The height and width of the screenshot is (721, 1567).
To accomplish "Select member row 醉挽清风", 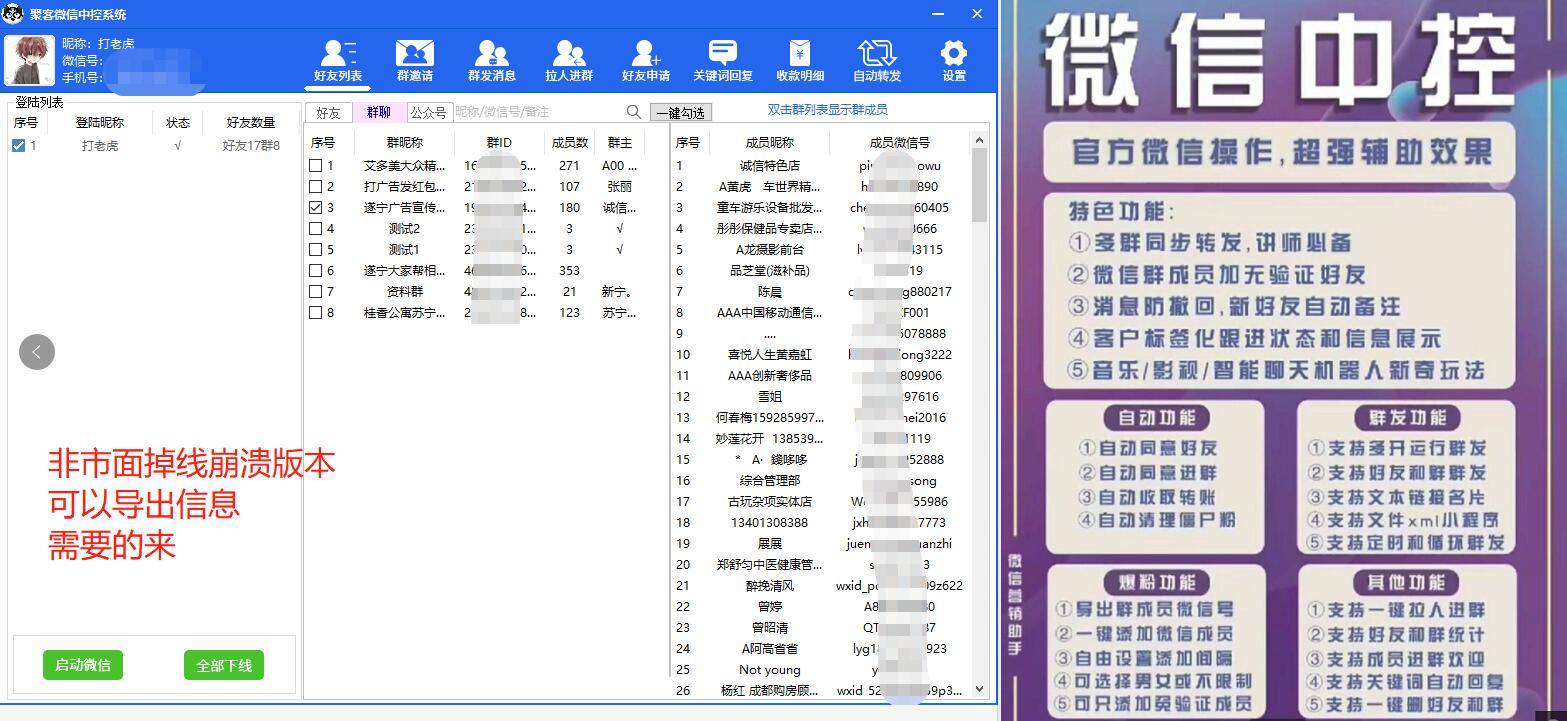I will 820,586.
